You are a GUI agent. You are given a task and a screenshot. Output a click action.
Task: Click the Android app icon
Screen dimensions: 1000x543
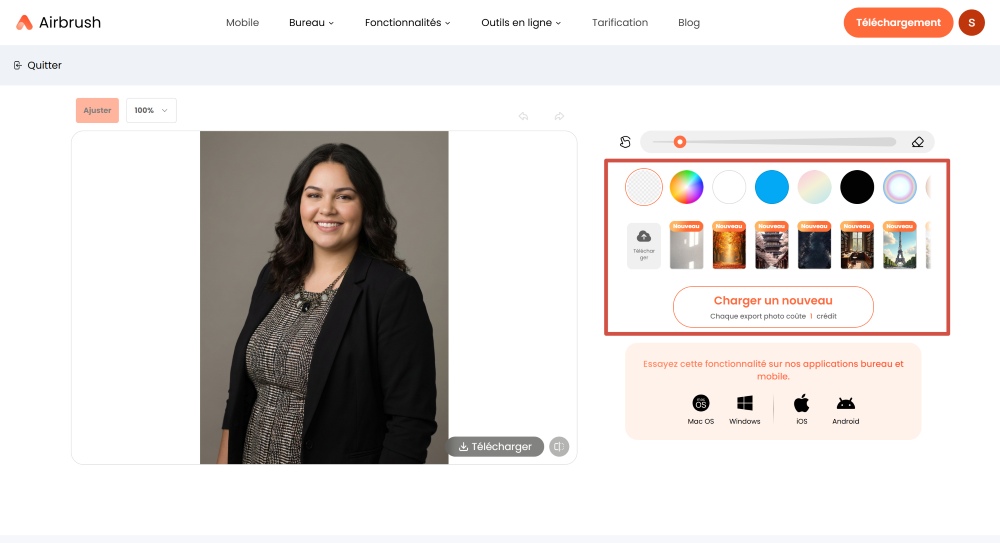845,403
